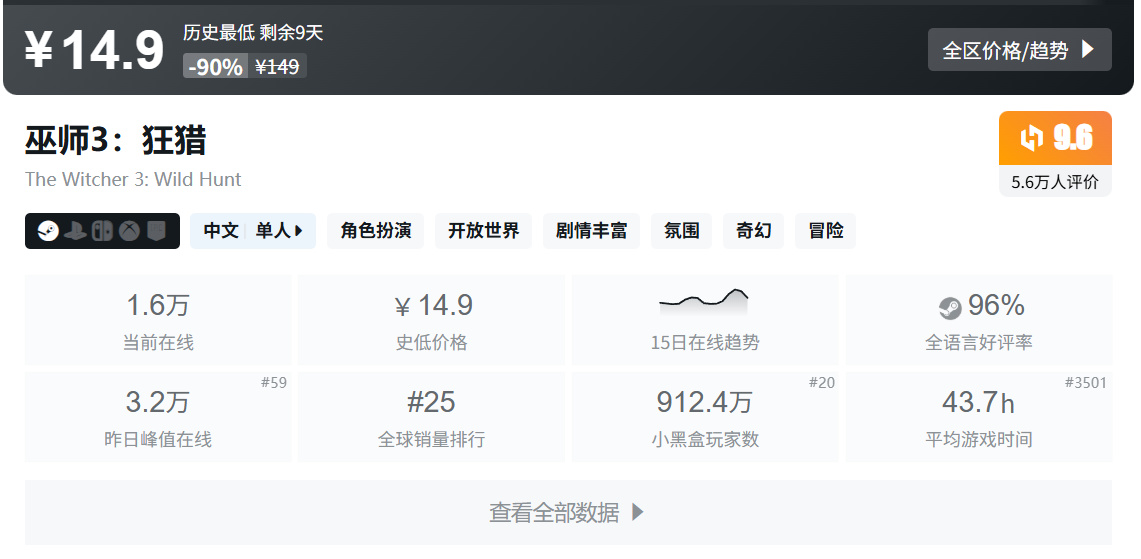Click the 史低价格 ¥14.9 stat card
Image resolution: width=1141 pixels, height=559 pixels.
[x=431, y=320]
